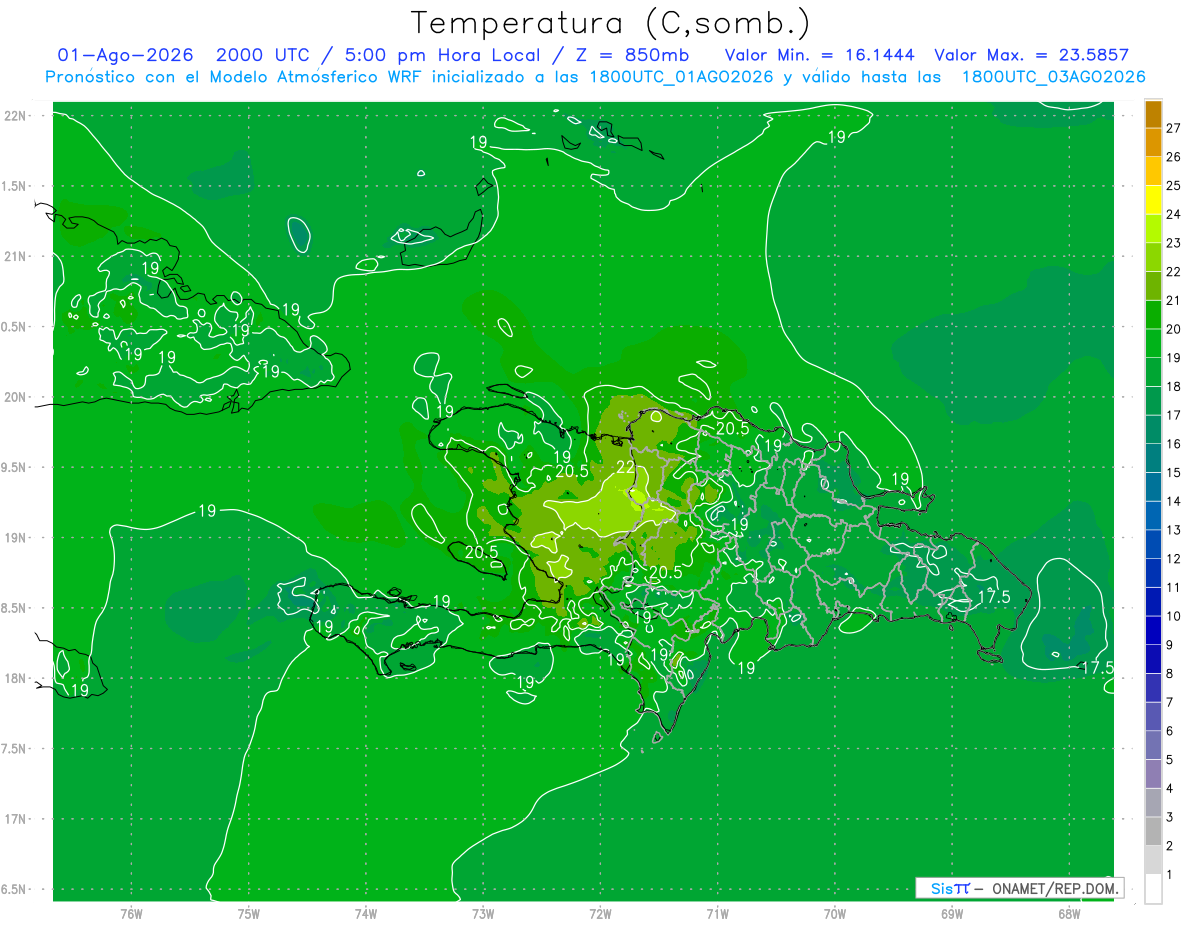Pick the gray swatch between legend 2 and 3
1200x927 pixels.
click(1153, 831)
